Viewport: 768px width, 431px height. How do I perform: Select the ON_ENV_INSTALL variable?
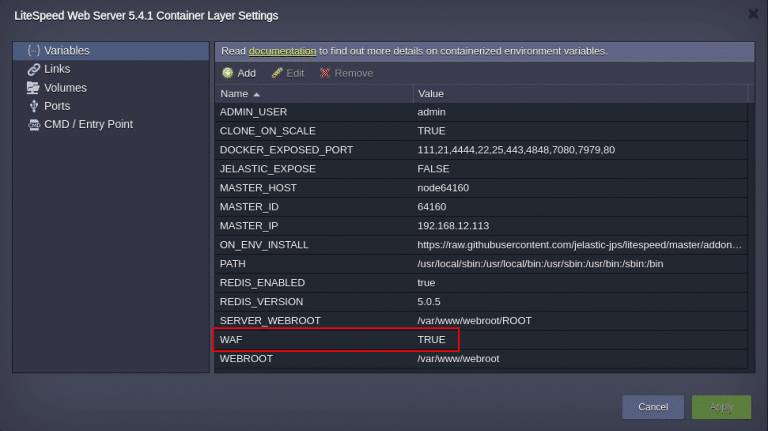(264, 245)
